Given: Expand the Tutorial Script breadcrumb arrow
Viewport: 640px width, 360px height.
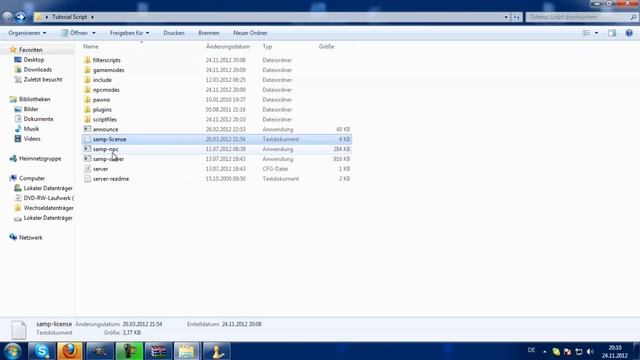Looking at the screenshot, I should [x=93, y=17].
